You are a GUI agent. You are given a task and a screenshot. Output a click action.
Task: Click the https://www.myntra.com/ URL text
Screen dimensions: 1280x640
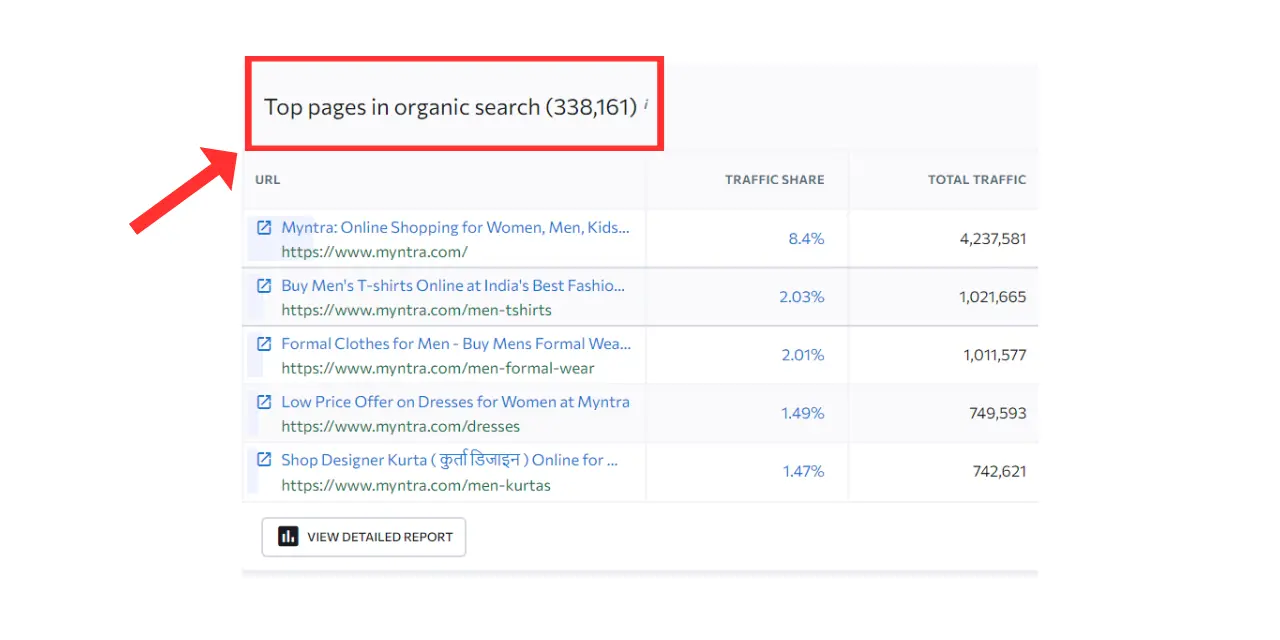(x=374, y=253)
